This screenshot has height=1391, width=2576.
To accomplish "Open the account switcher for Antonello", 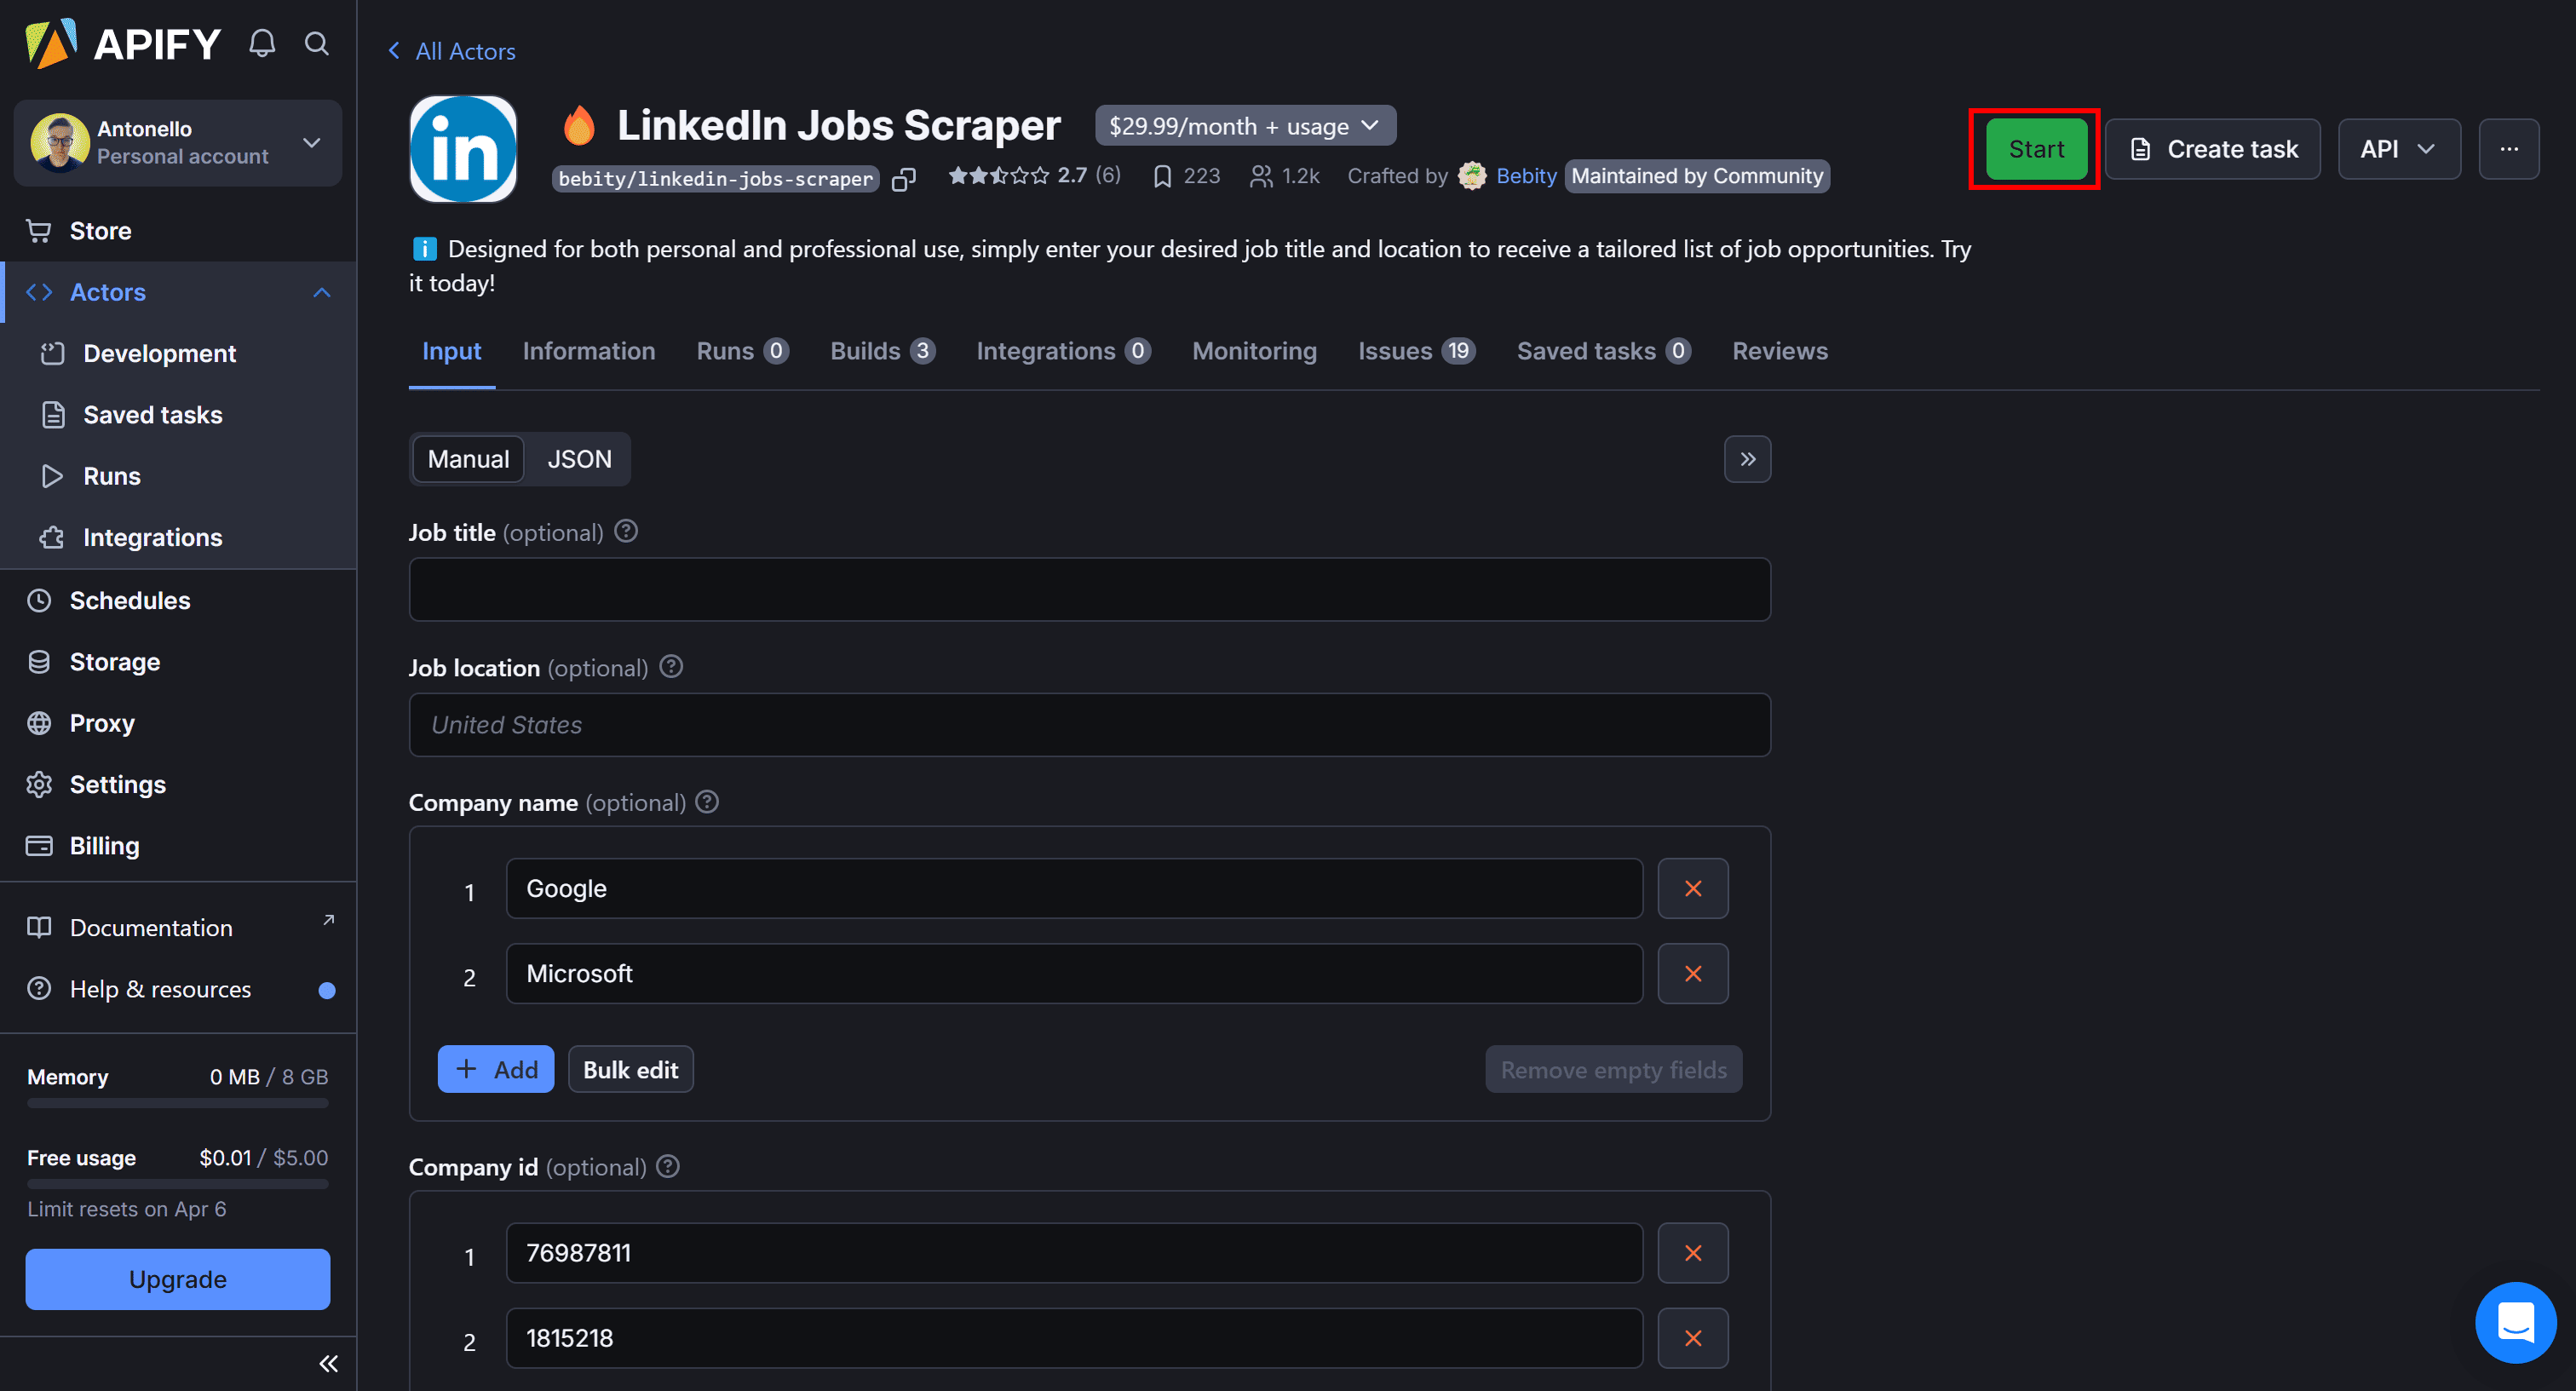I will click(x=310, y=142).
